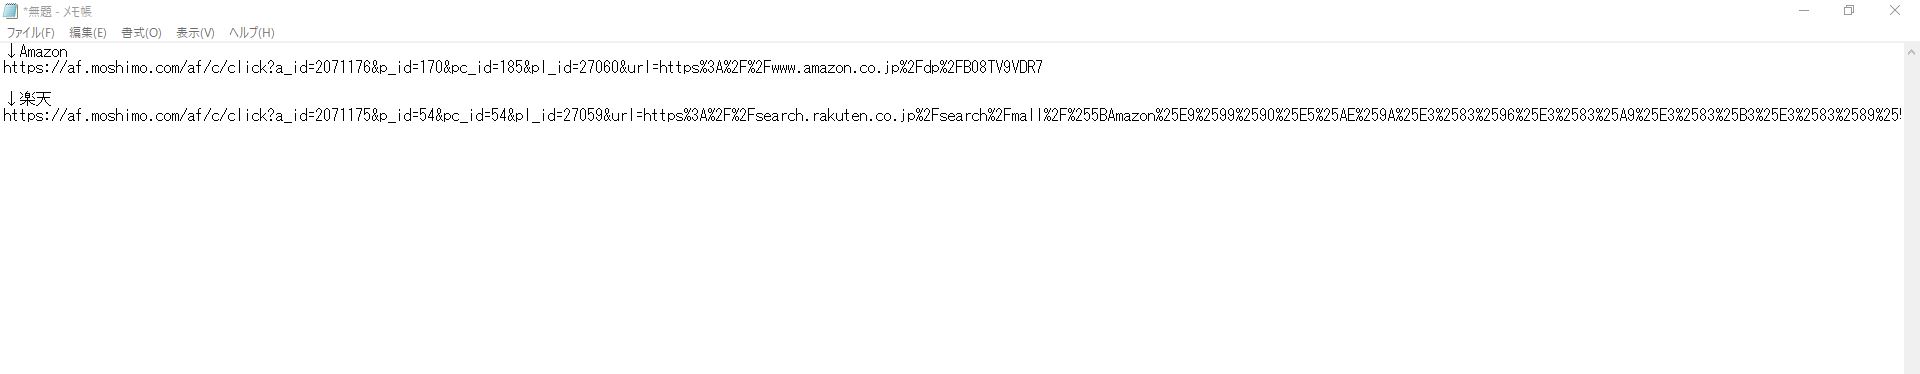Click the search.rakuten.co.jp part of the URL

[x=834, y=116]
